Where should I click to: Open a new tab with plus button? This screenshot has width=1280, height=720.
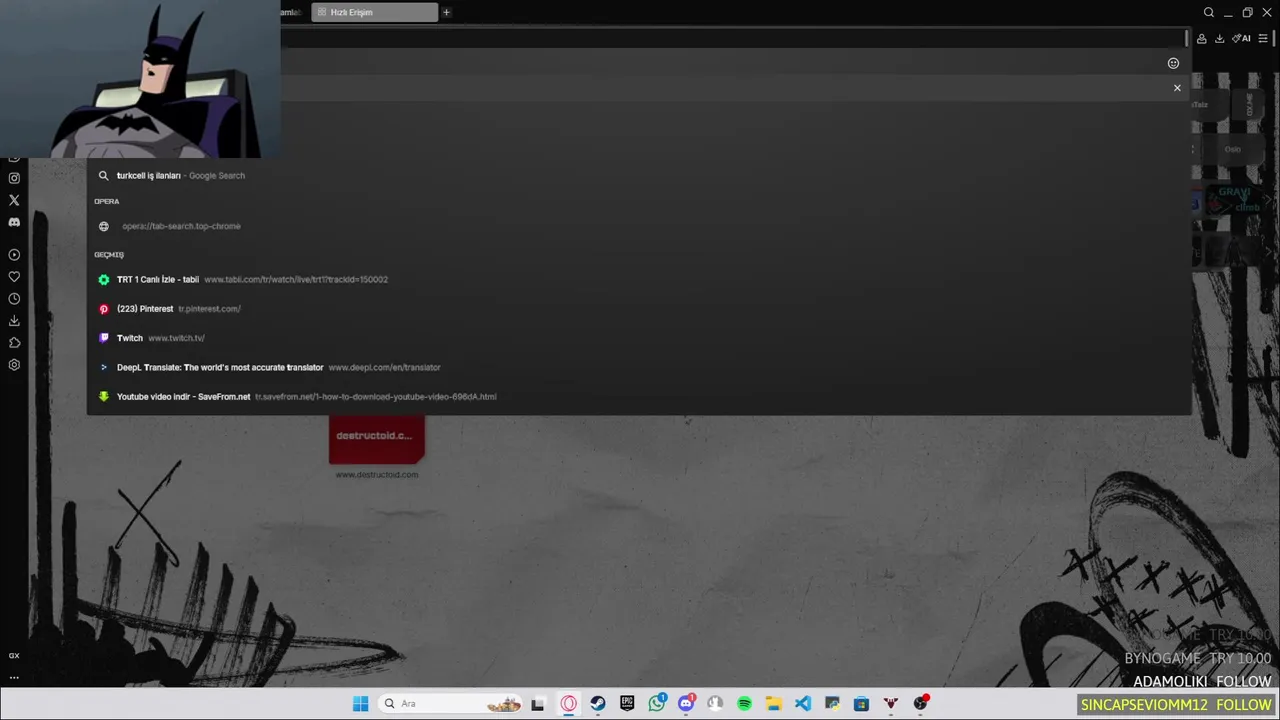tap(446, 13)
